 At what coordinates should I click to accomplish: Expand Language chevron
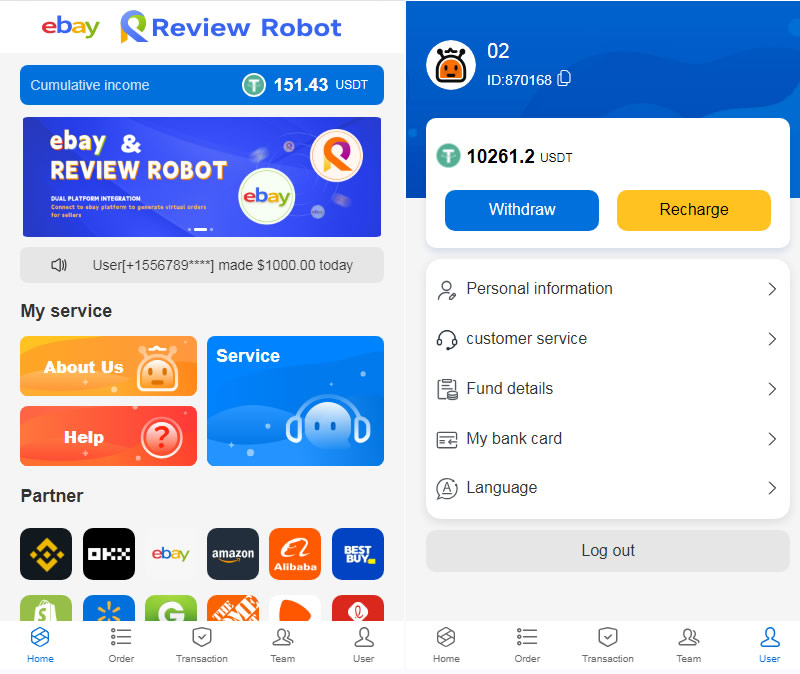pyautogui.click(x=772, y=488)
